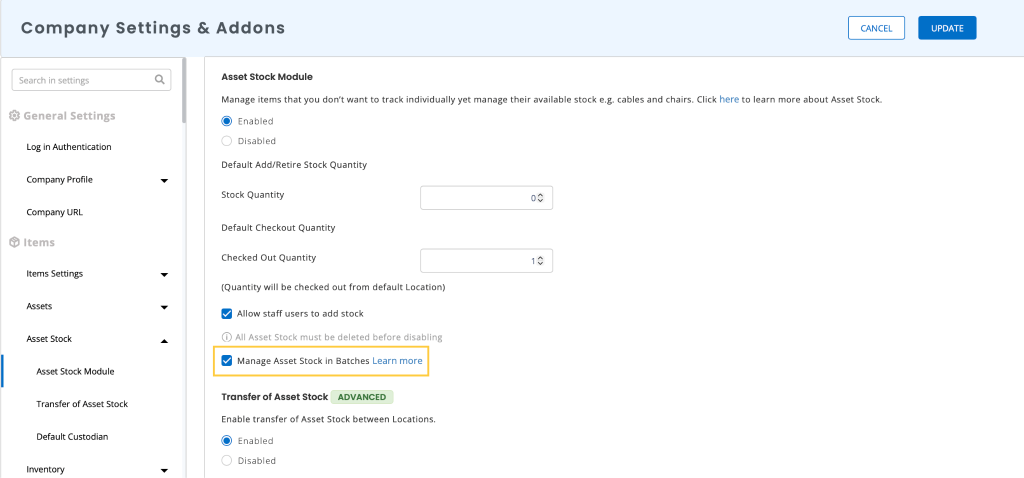The height and width of the screenshot is (478, 1024).
Task: Open the Asset Stock sidebar item
Action: click(49, 339)
